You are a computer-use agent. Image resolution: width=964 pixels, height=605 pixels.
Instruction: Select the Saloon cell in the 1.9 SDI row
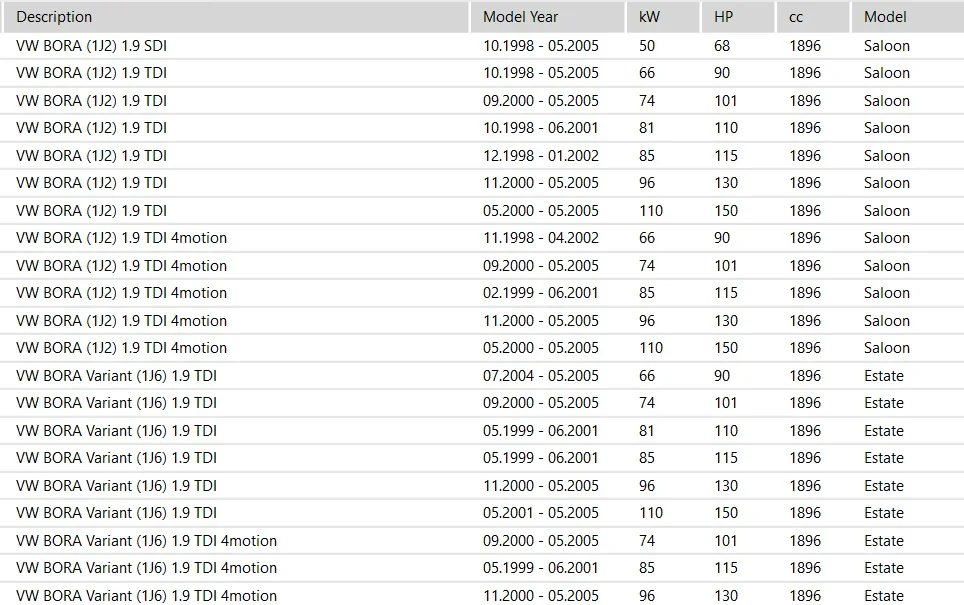point(887,46)
